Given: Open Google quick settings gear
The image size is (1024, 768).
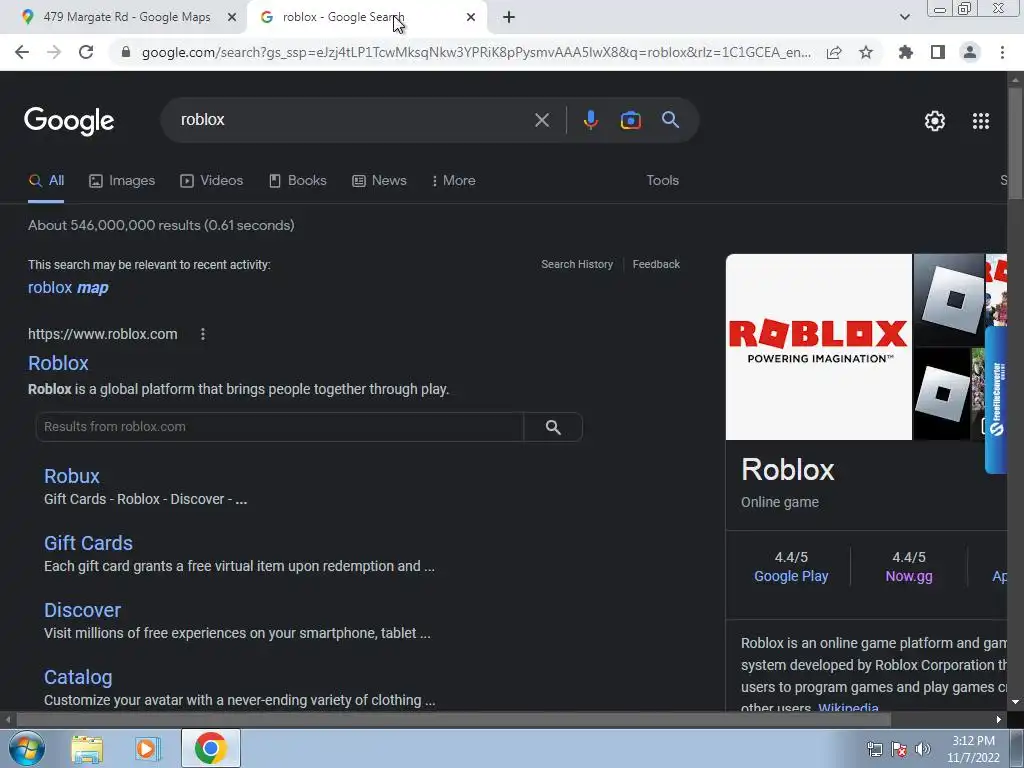Looking at the screenshot, I should tap(935, 121).
